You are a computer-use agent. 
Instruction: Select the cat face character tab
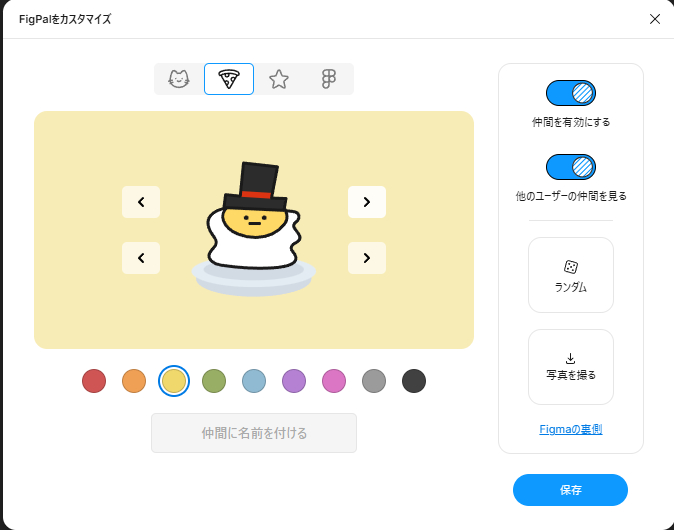coord(179,79)
